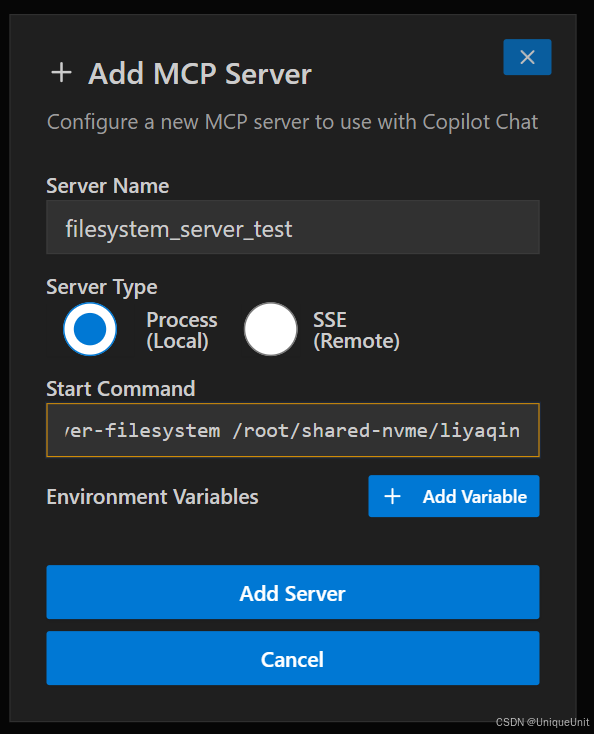Click the Process (Local) label text
This screenshot has width=594, height=734.
pos(182,330)
